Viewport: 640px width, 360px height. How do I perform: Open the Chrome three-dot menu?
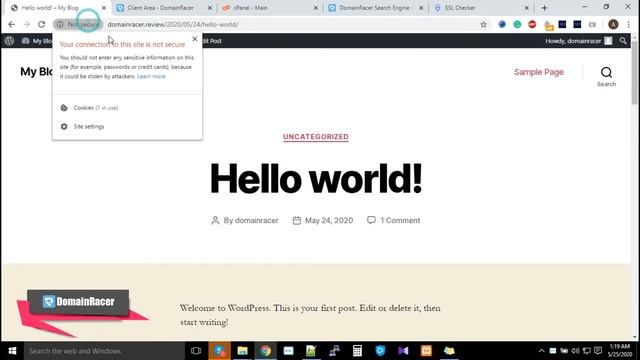(629, 24)
